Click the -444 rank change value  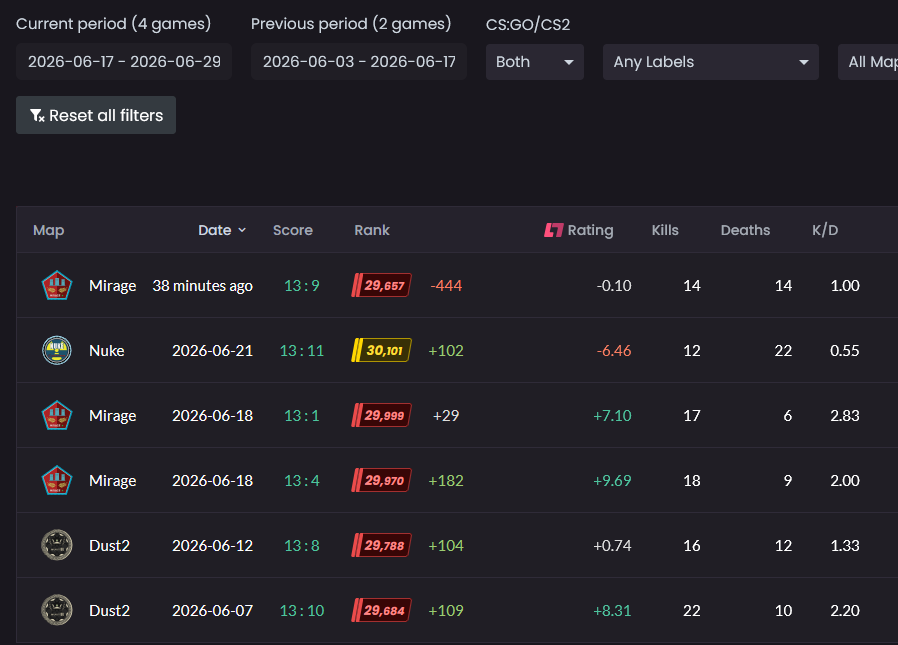pos(446,285)
